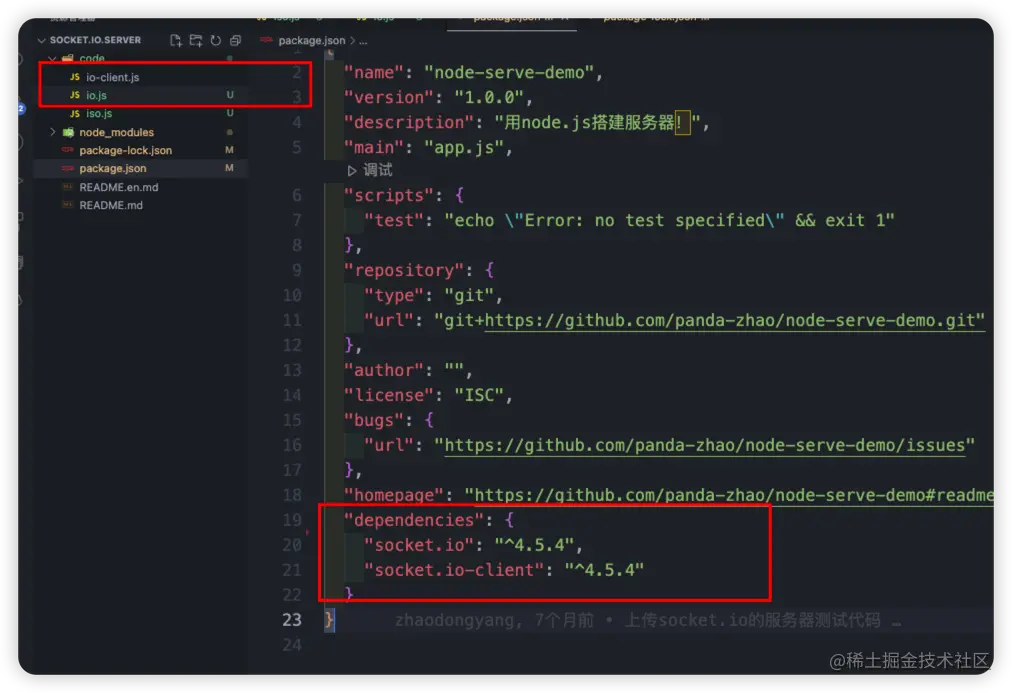Expand the node_modules folder
1012x693 pixels.
point(52,131)
